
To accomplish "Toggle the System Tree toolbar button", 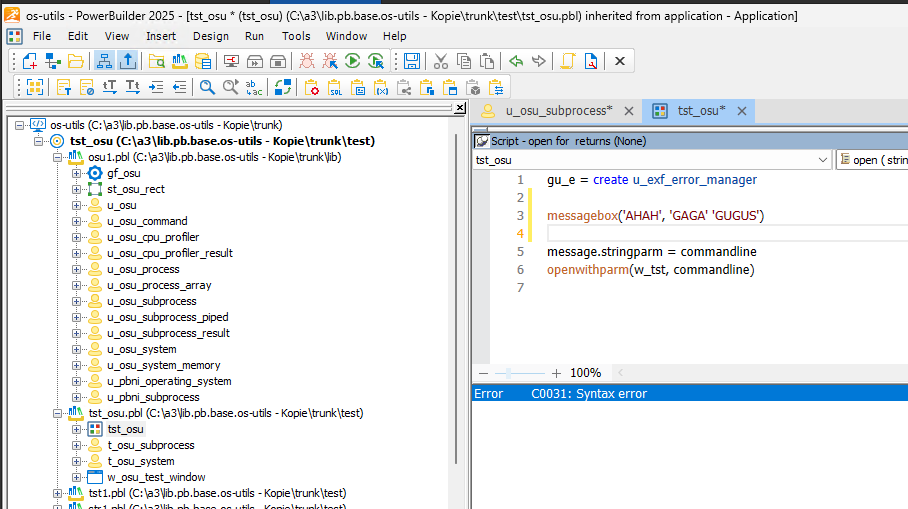I will (104, 61).
